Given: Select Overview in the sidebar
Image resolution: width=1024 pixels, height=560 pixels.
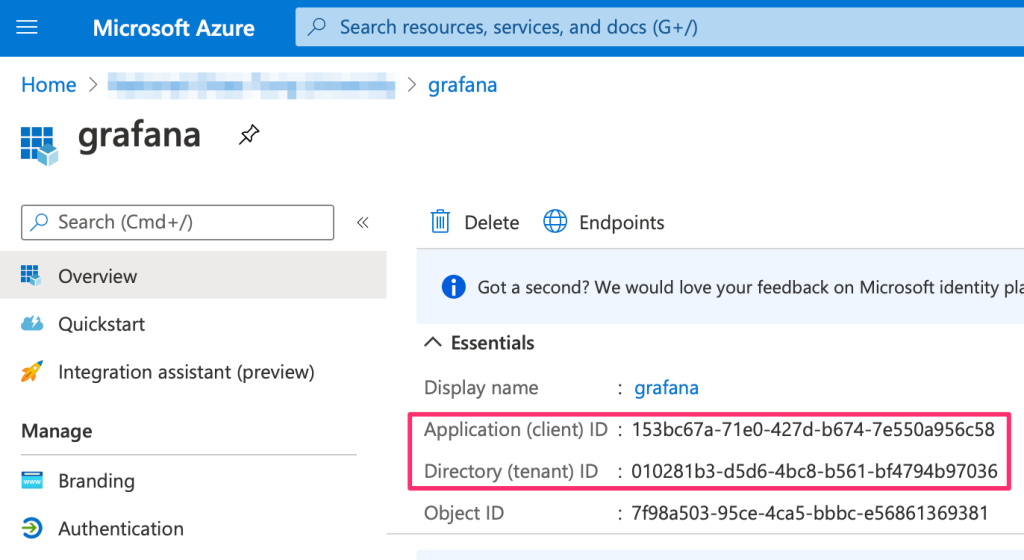Looking at the screenshot, I should [x=193, y=276].
